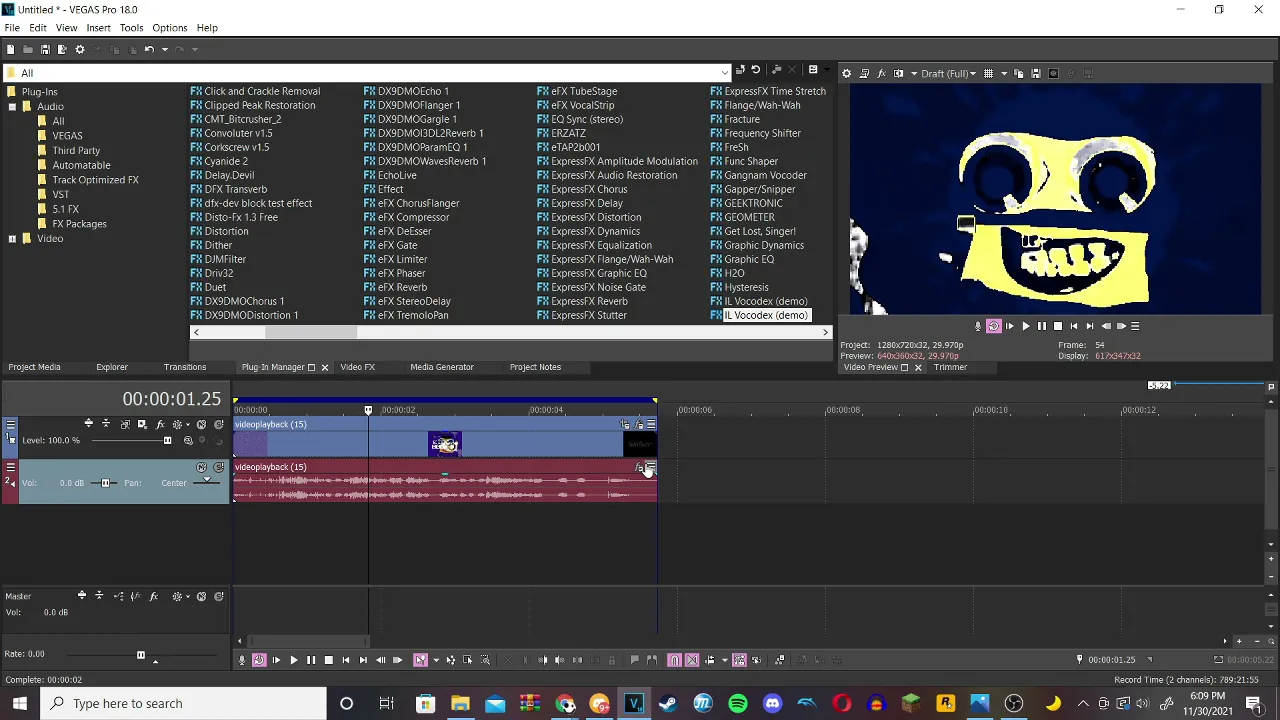Screen dimensions: 1280x720
Task: Stop playback in the Video Preview transport
Action: (x=1058, y=326)
